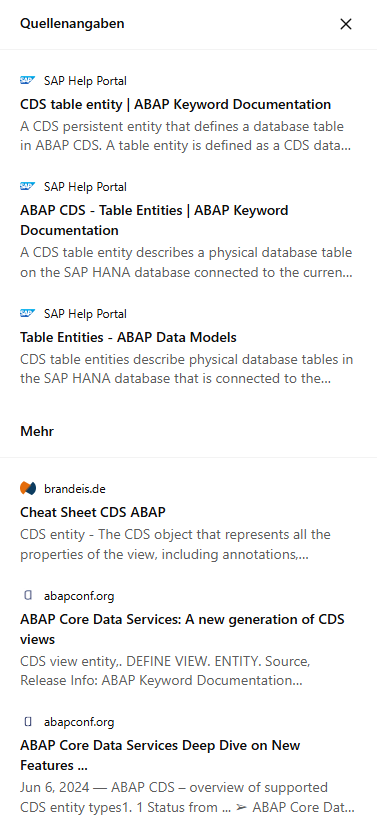Viewport: 377px width, 826px height.
Task: Click SAP logo icon of first source
Action: pyautogui.click(x=27, y=81)
